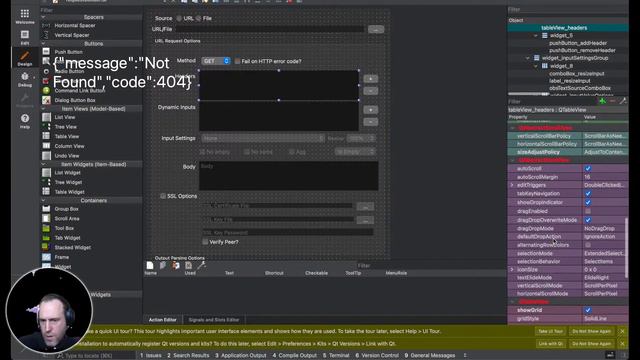Enable the SSL Options checkbox
The width and height of the screenshot is (640, 360).
coord(163,196)
